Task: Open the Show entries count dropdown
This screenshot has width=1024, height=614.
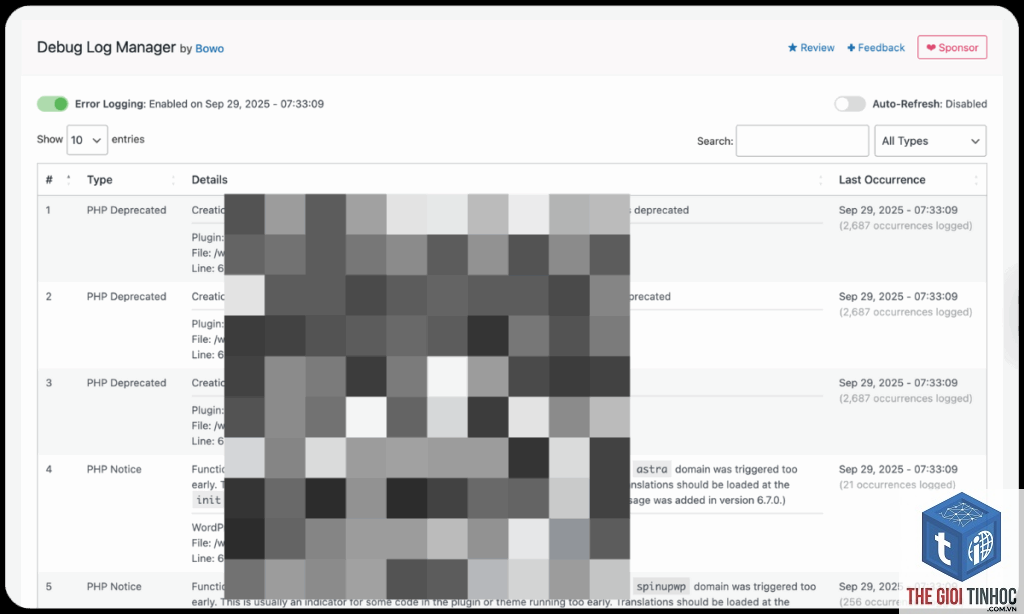Action: click(x=87, y=140)
